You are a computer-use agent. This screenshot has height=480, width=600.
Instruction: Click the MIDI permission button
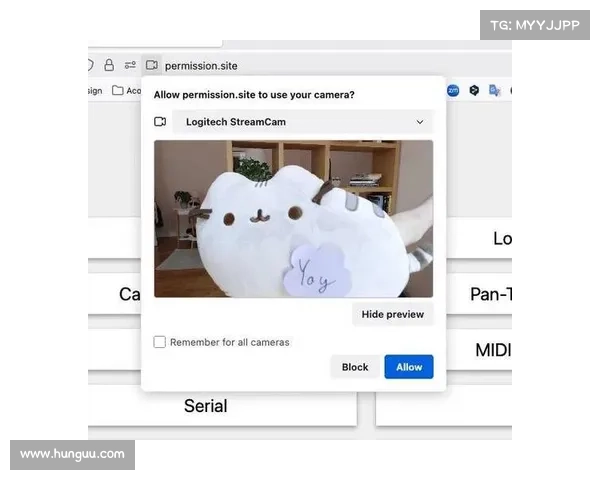point(492,350)
